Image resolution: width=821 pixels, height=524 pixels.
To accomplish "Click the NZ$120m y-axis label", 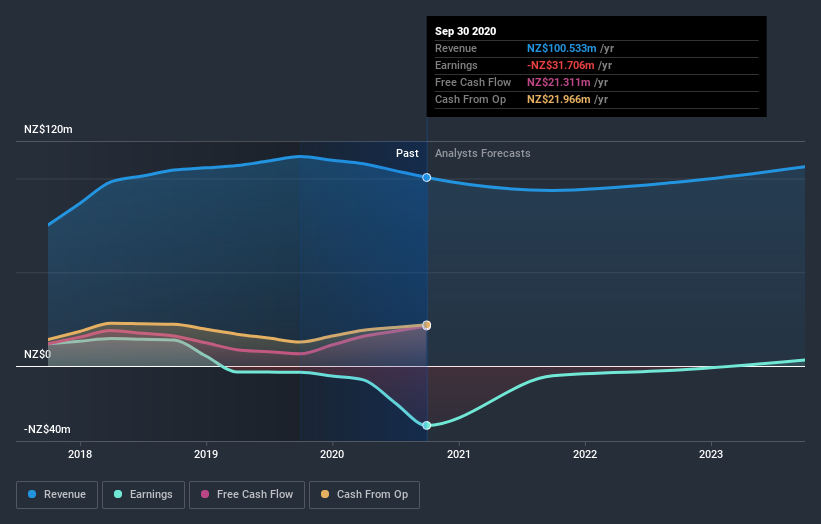I will (x=48, y=129).
